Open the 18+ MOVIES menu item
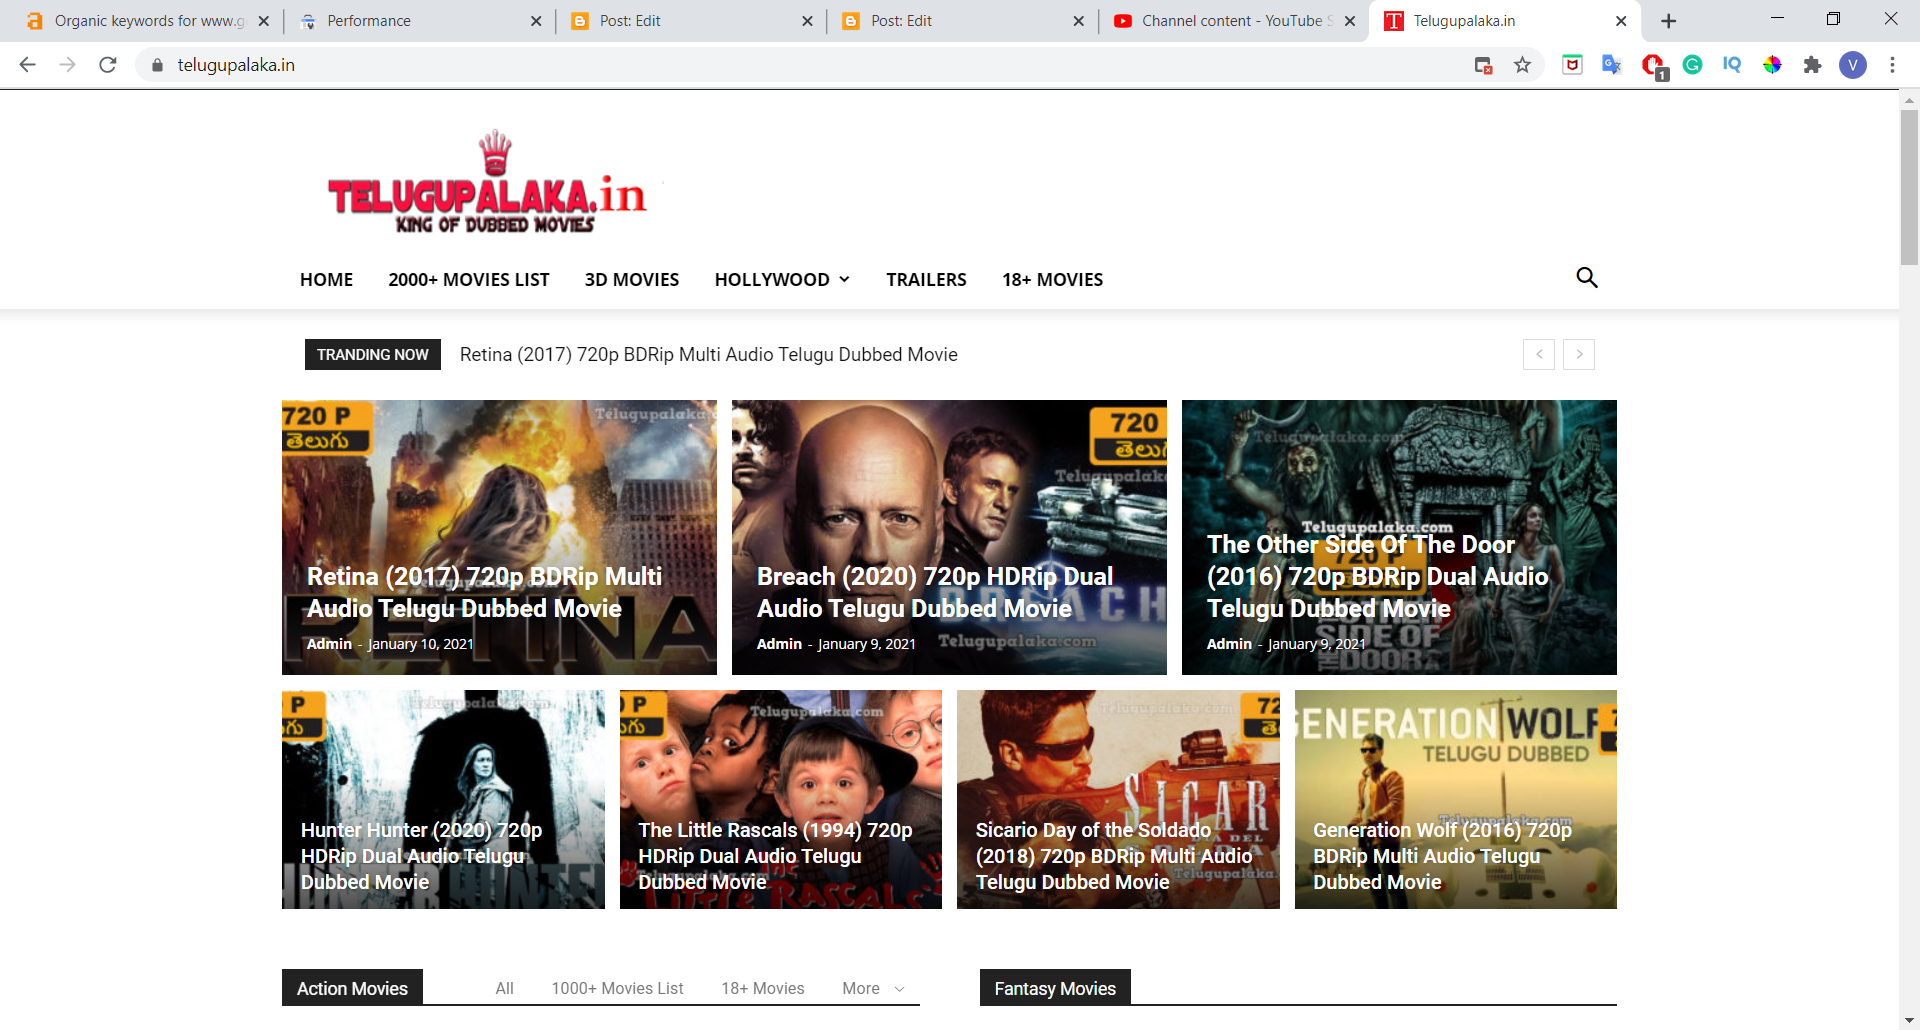The height and width of the screenshot is (1030, 1920). click(1053, 280)
